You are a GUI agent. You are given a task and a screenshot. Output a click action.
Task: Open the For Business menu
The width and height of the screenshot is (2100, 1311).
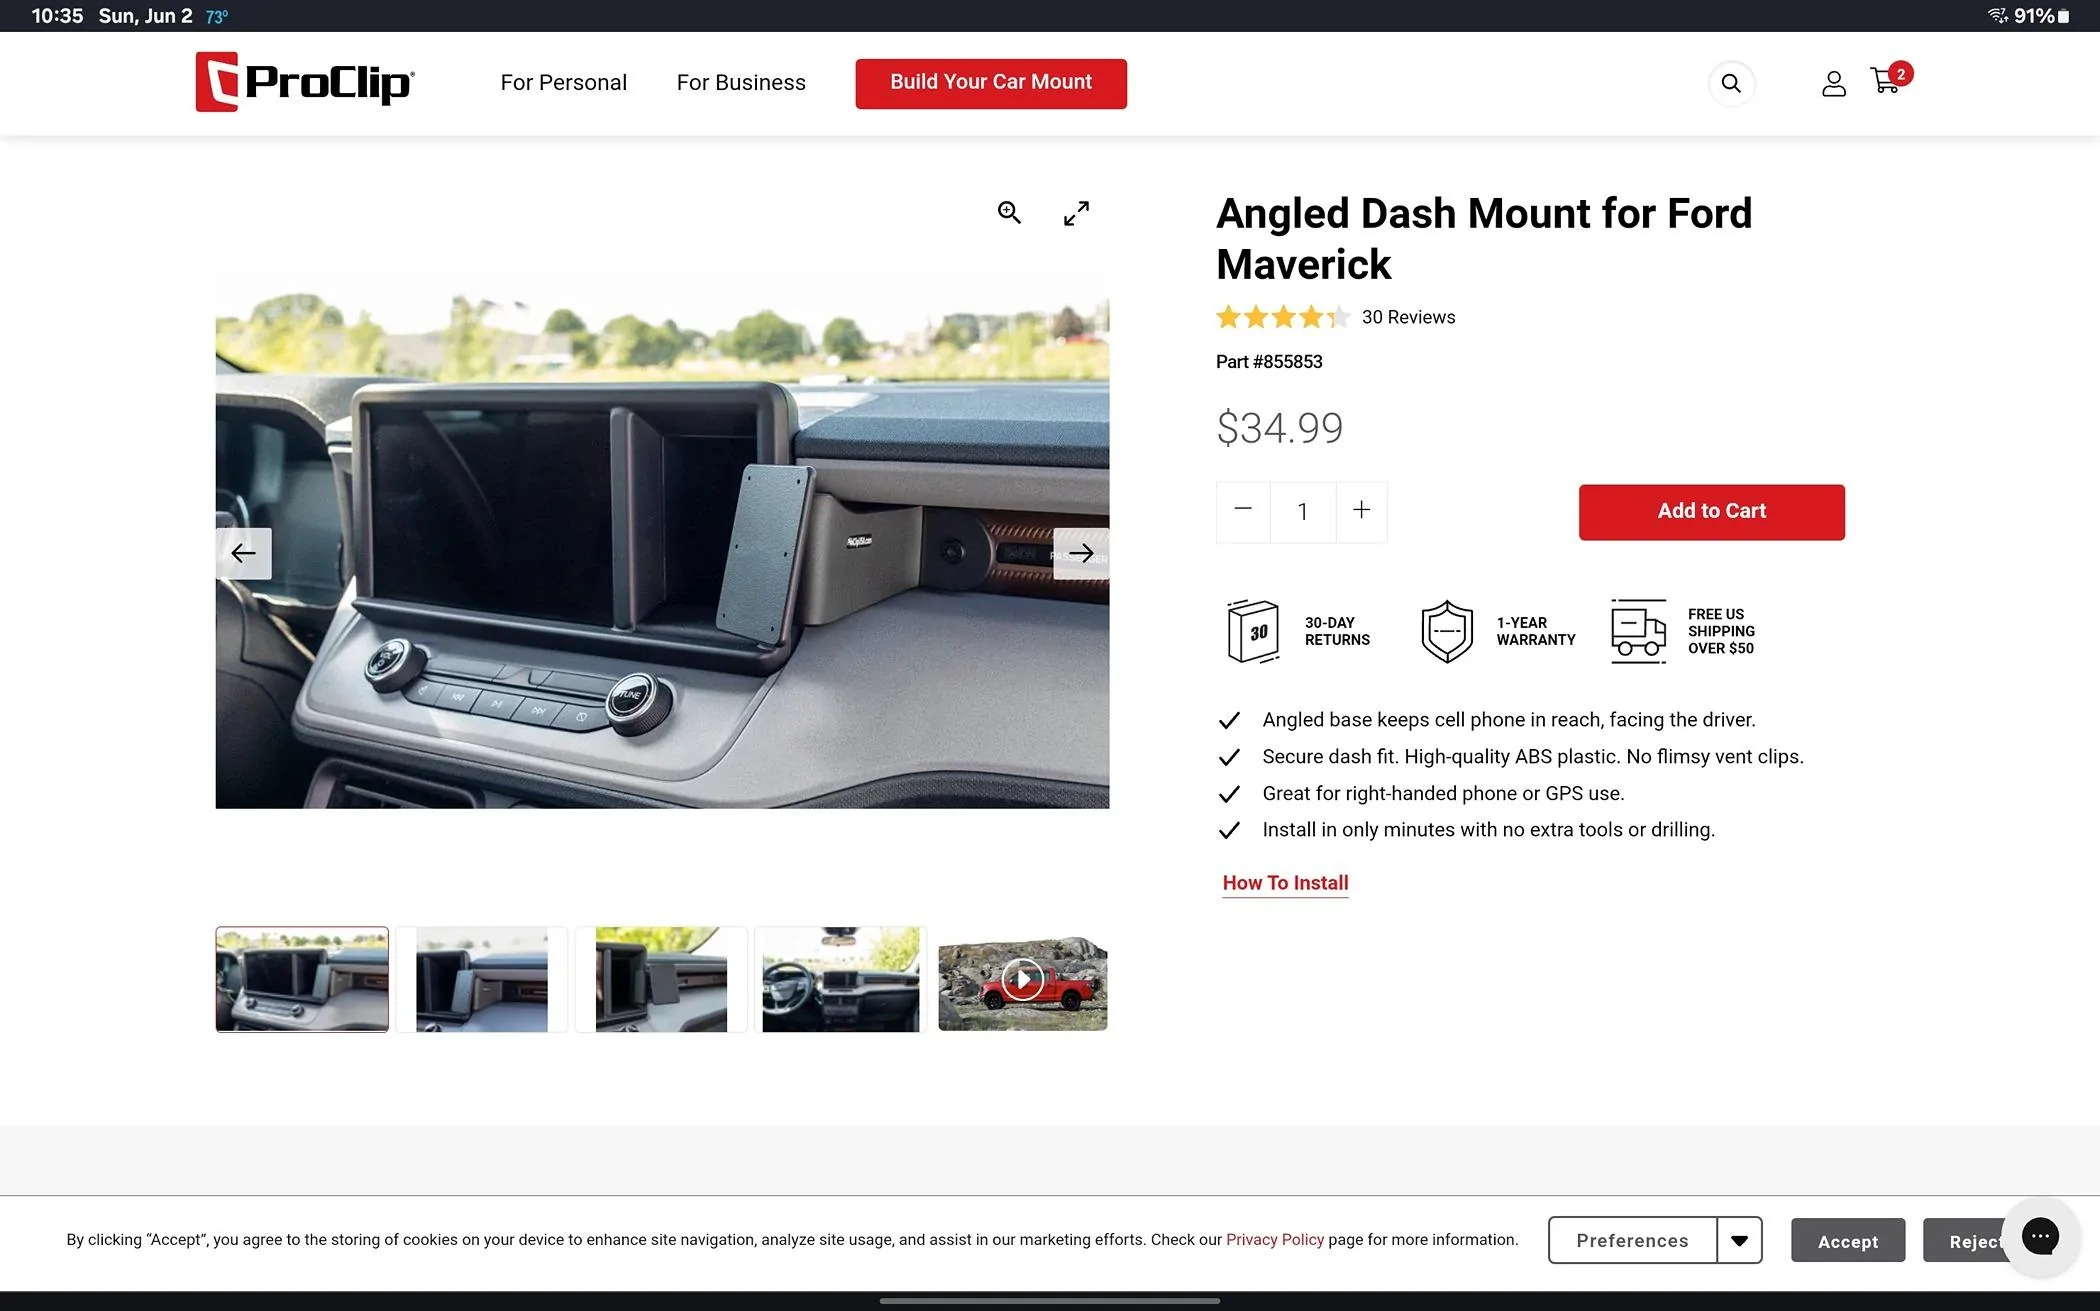pos(741,83)
